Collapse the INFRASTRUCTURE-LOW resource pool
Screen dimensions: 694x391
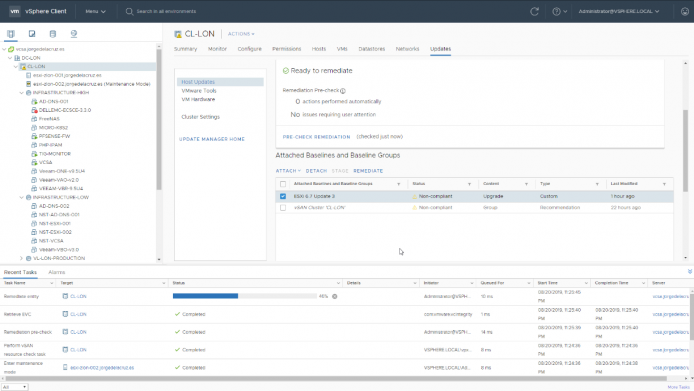(x=21, y=197)
